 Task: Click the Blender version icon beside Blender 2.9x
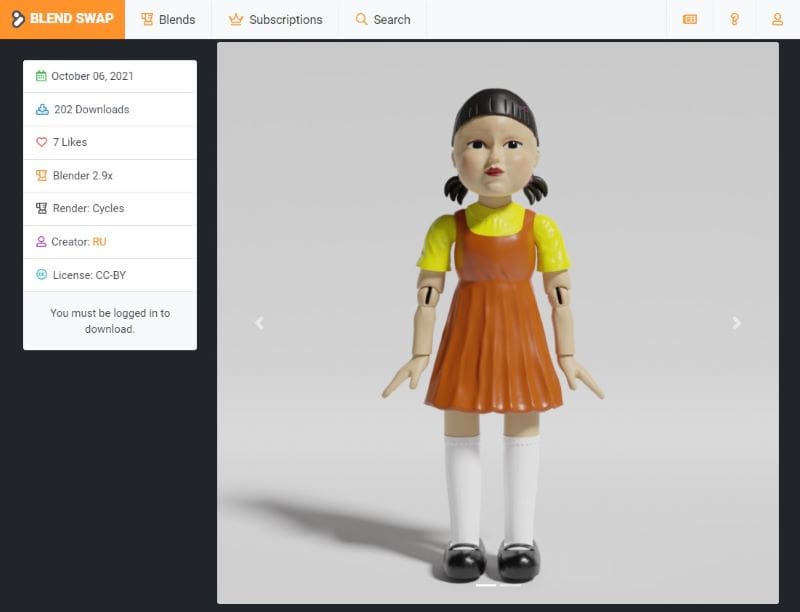[x=41, y=175]
